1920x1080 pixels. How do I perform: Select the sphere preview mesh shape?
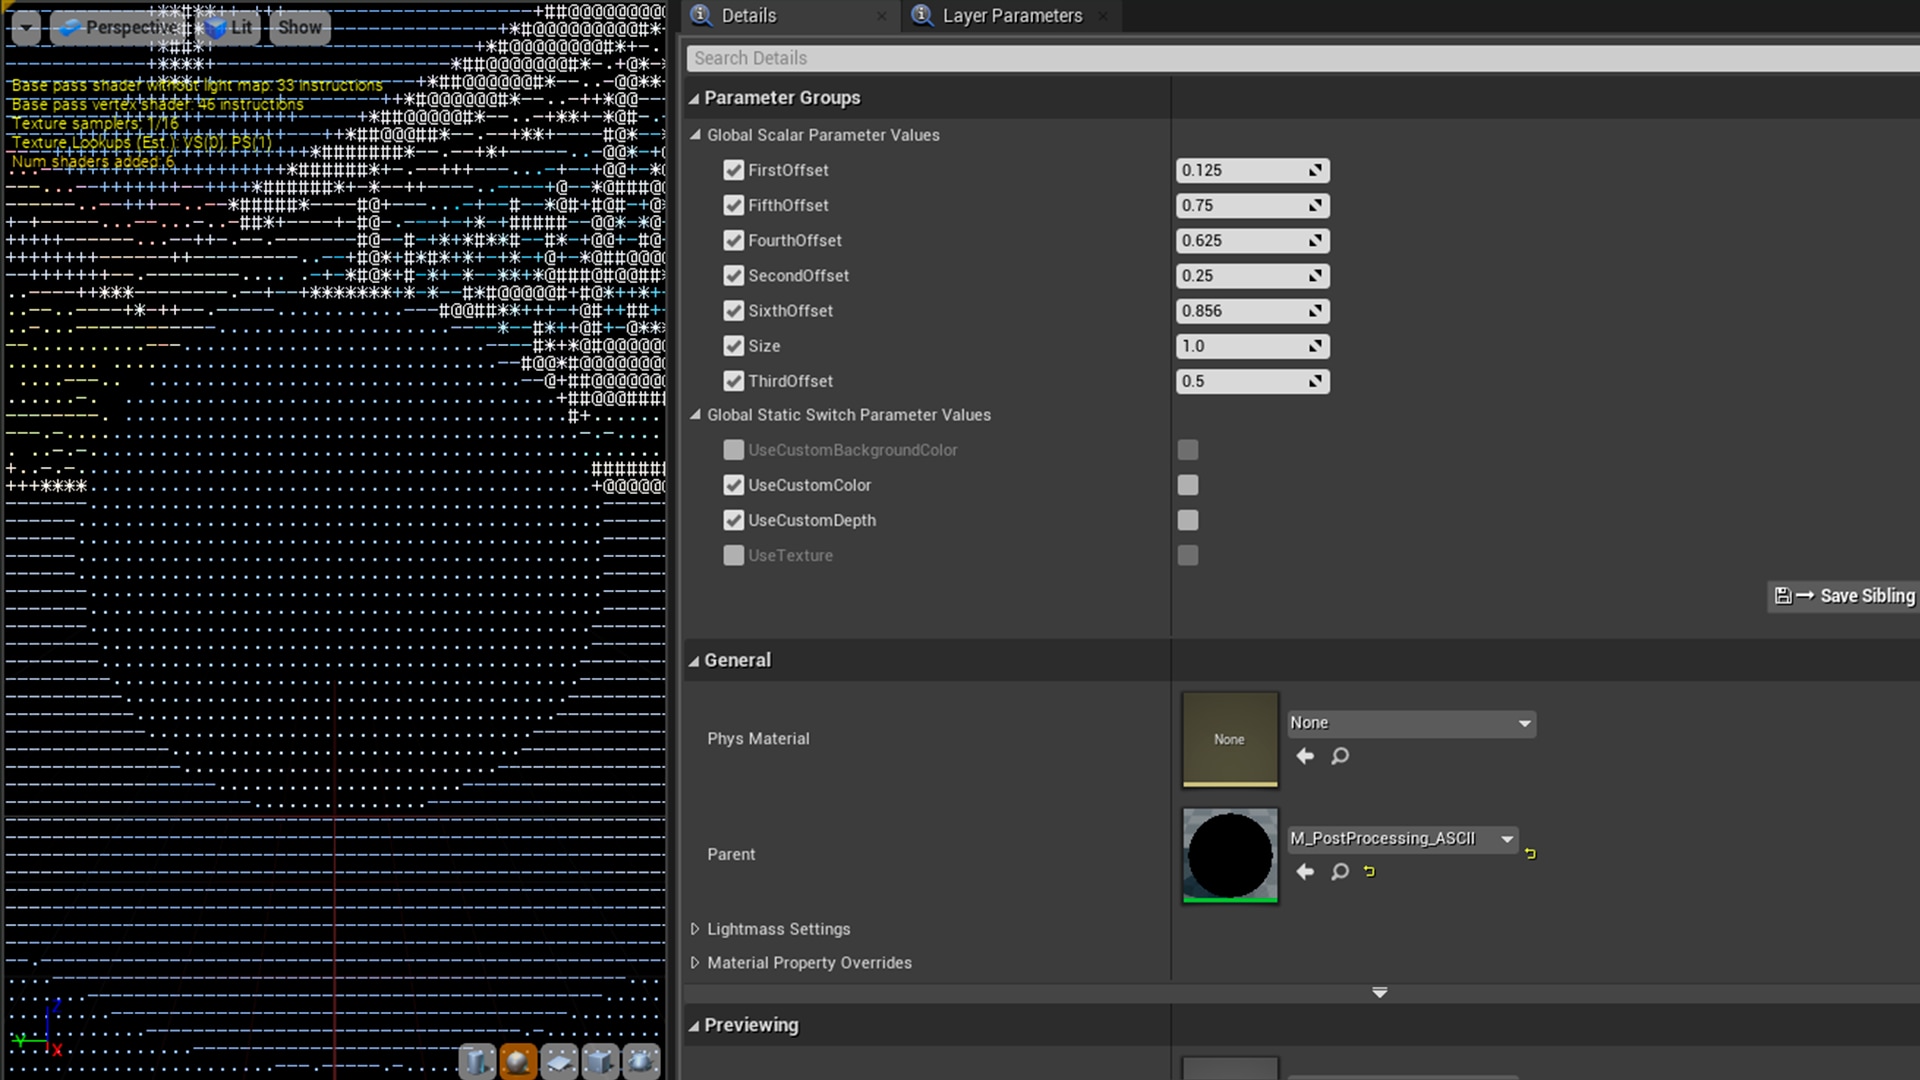518,1061
